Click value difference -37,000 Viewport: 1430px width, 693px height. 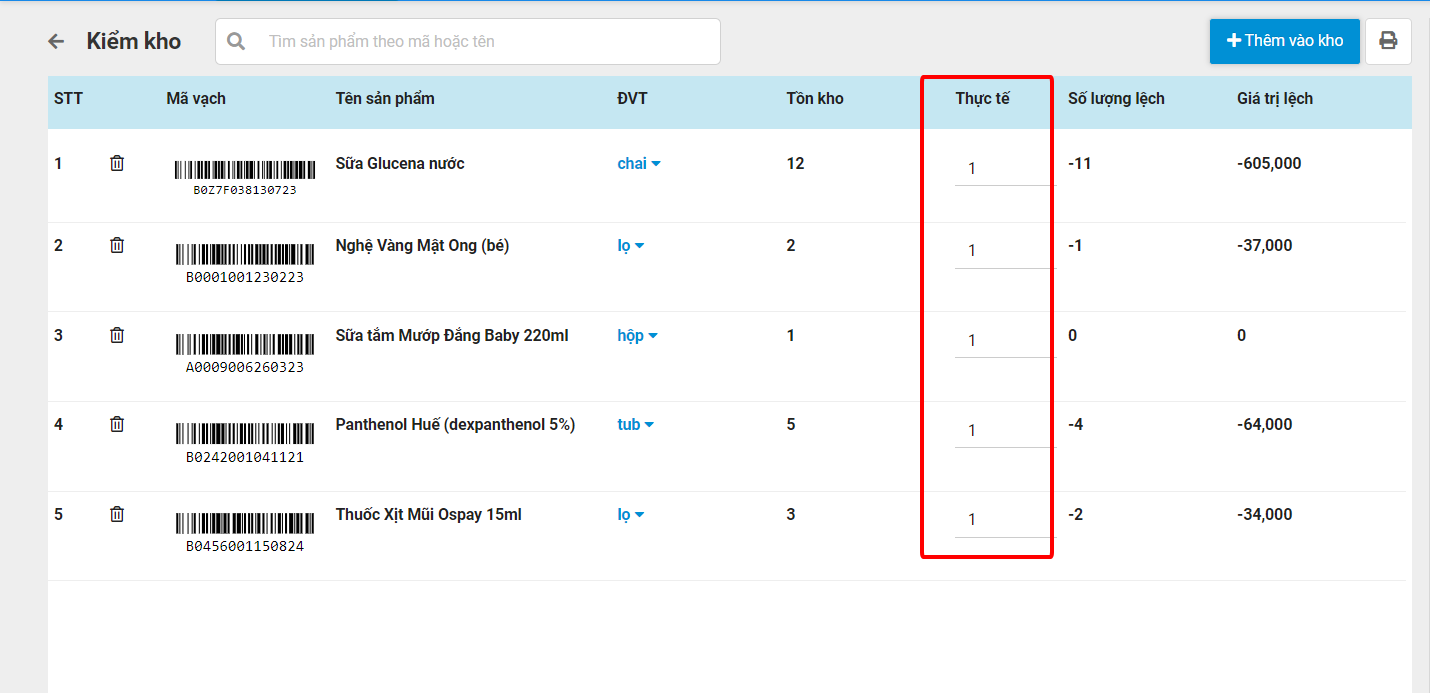[1265, 245]
